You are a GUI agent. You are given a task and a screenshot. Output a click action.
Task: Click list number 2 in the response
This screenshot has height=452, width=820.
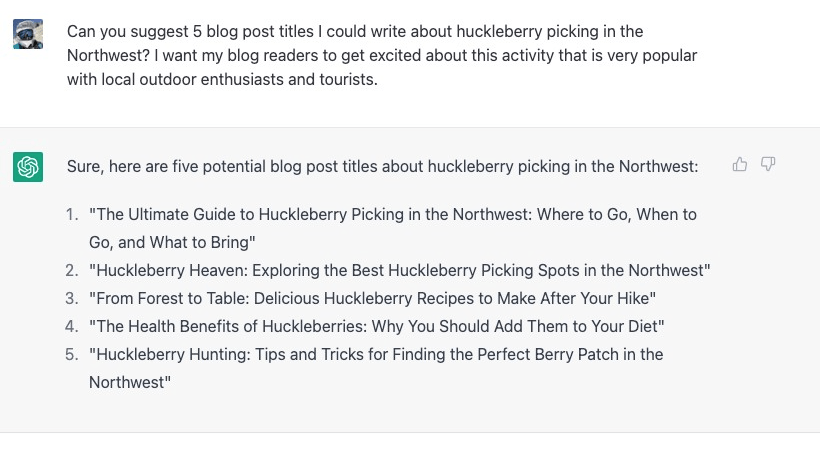pyautogui.click(x=71, y=270)
